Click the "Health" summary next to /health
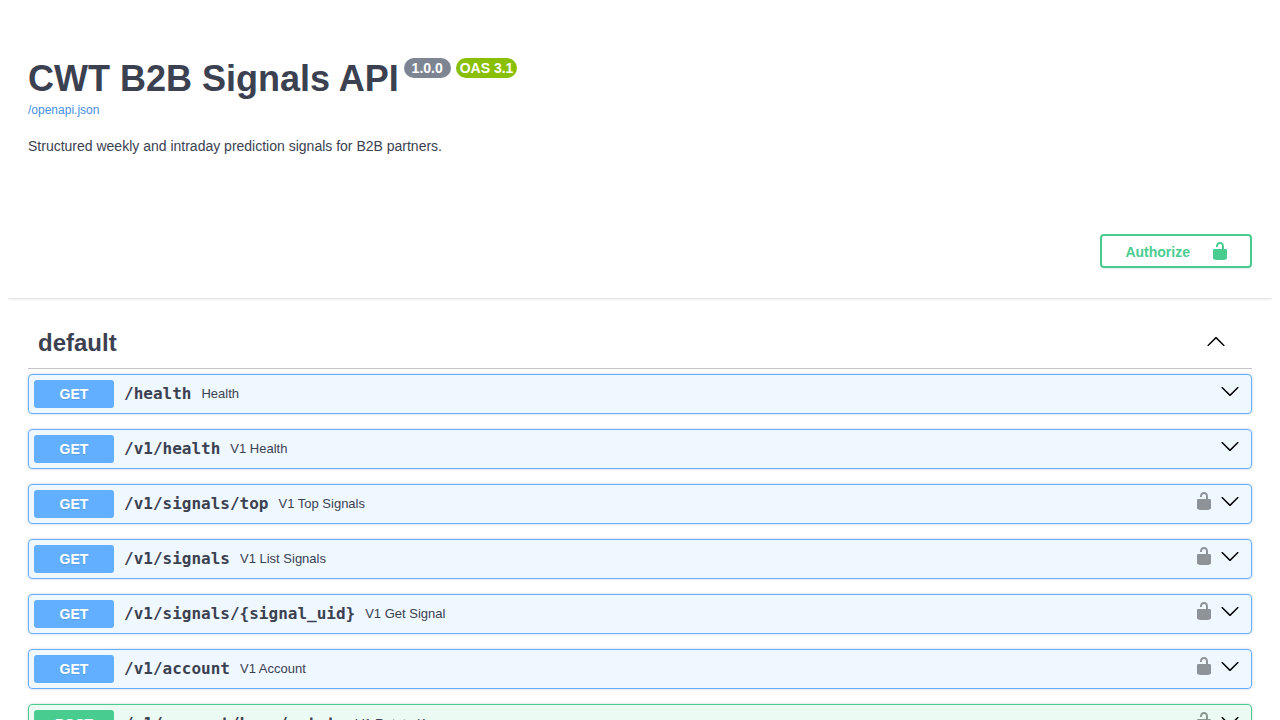1280x720 pixels. point(220,394)
